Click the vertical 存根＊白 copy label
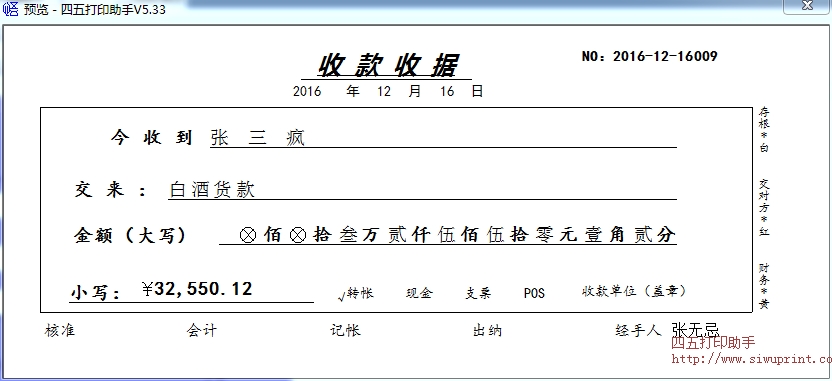Viewport: 832px width, 381px height. 764,130
